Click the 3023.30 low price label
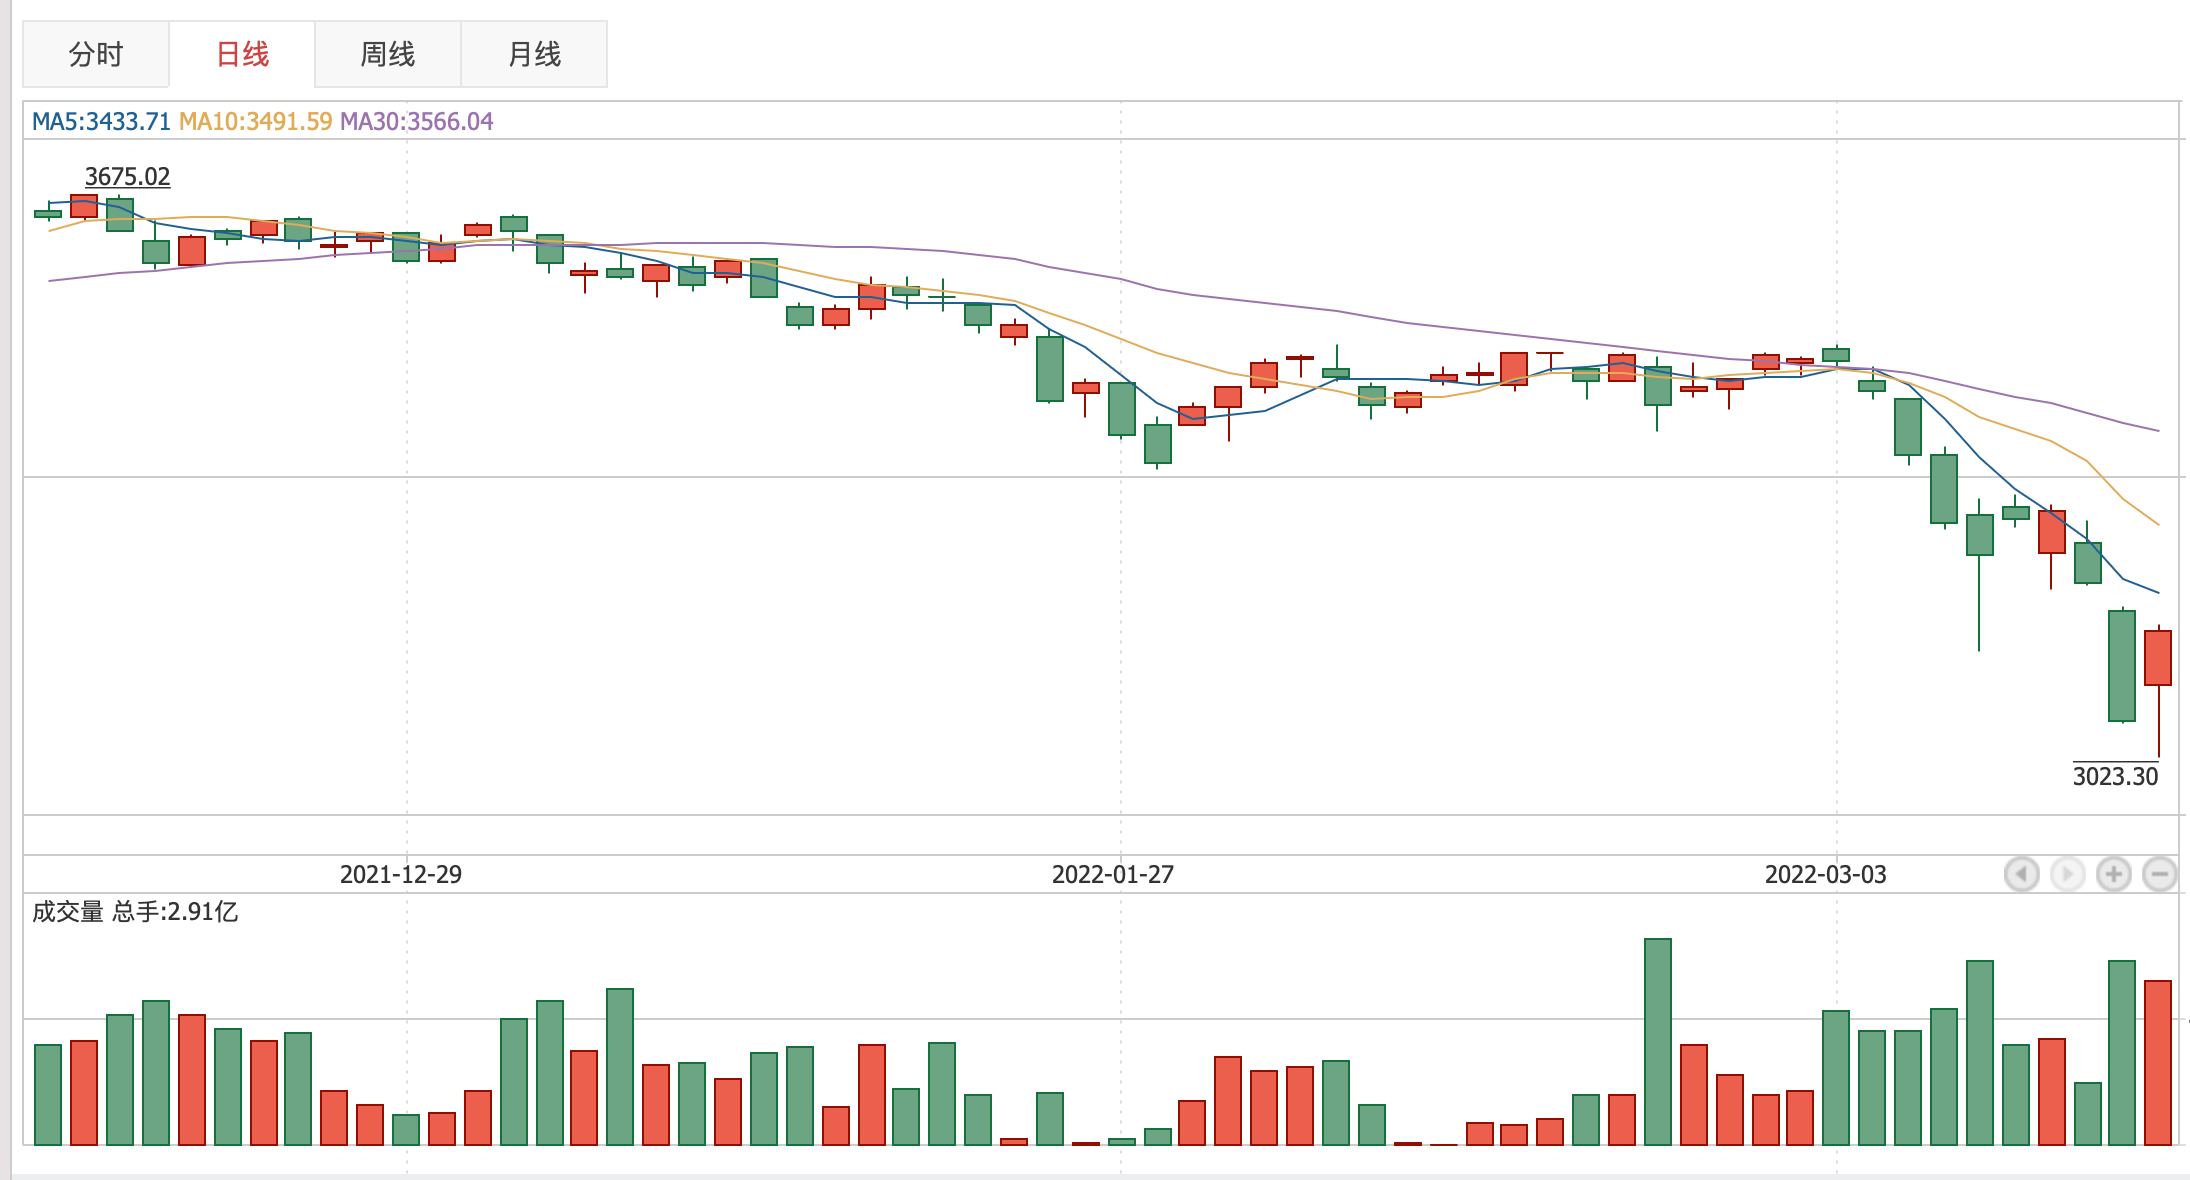The image size is (2190, 1180). [2115, 776]
